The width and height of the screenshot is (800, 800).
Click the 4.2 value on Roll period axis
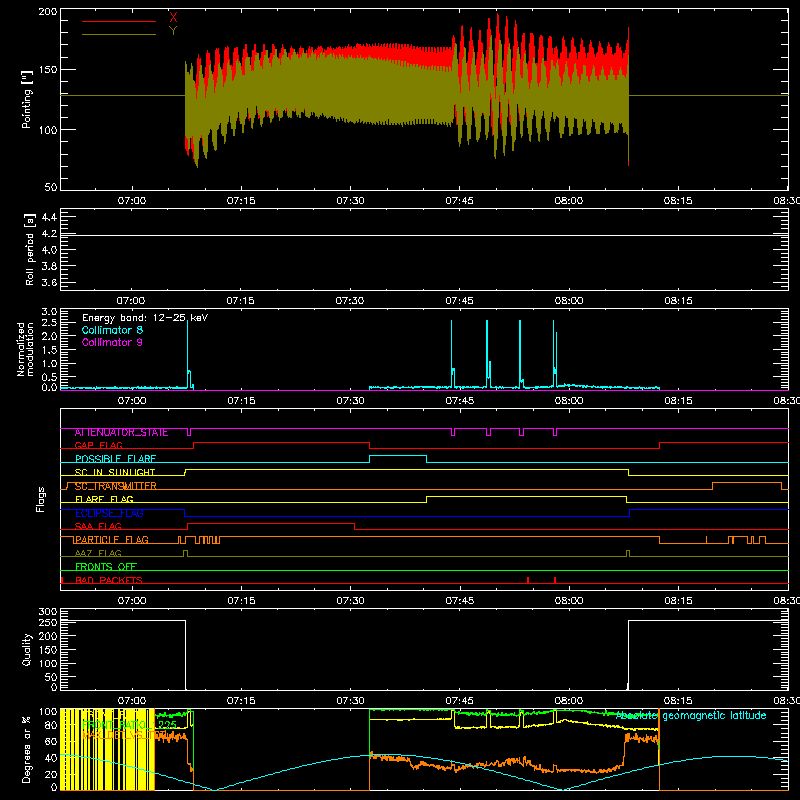49,234
